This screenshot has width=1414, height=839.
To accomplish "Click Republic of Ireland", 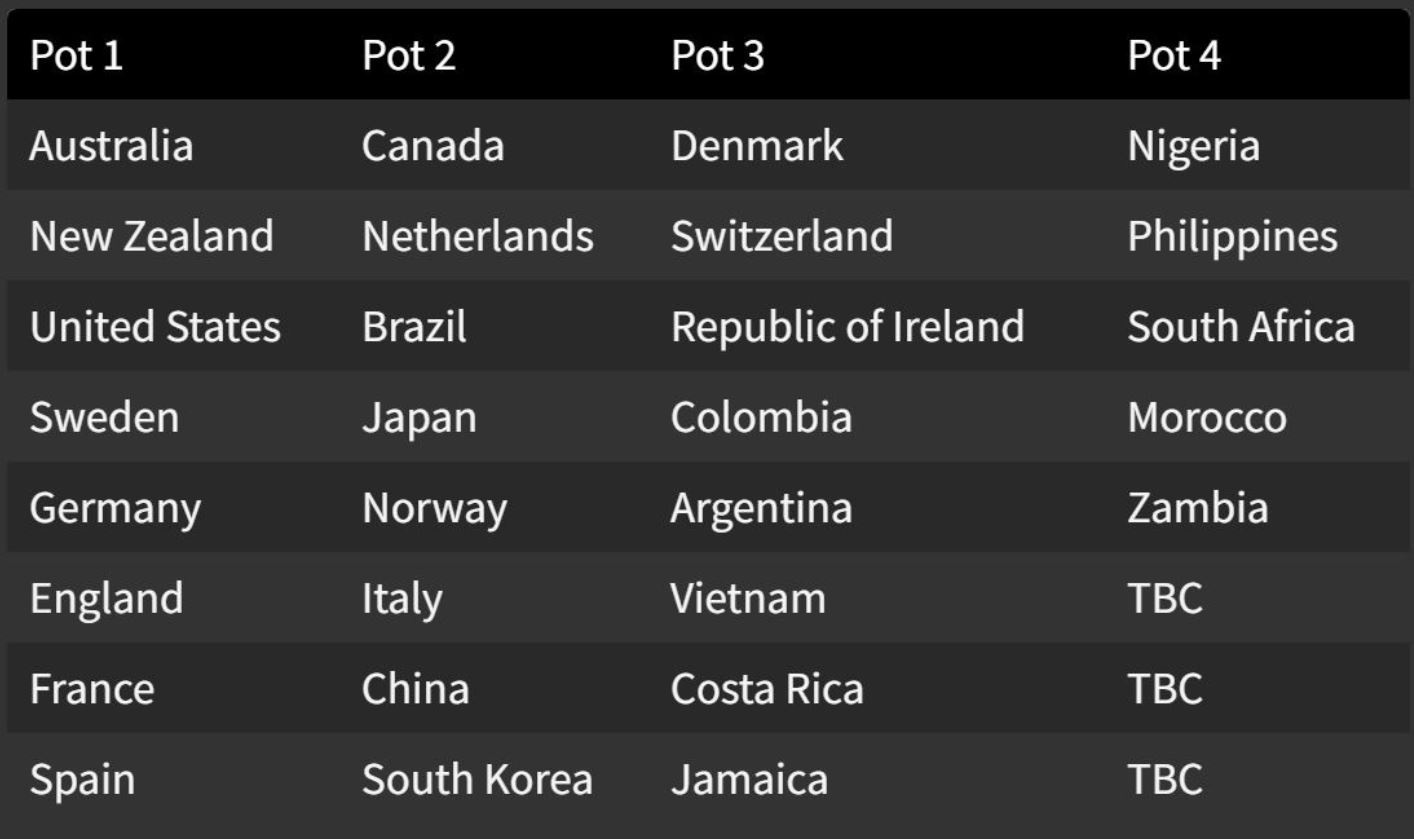I will pos(847,327).
